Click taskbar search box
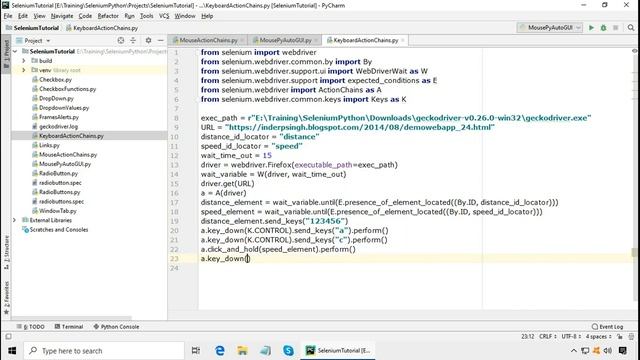 (104, 351)
